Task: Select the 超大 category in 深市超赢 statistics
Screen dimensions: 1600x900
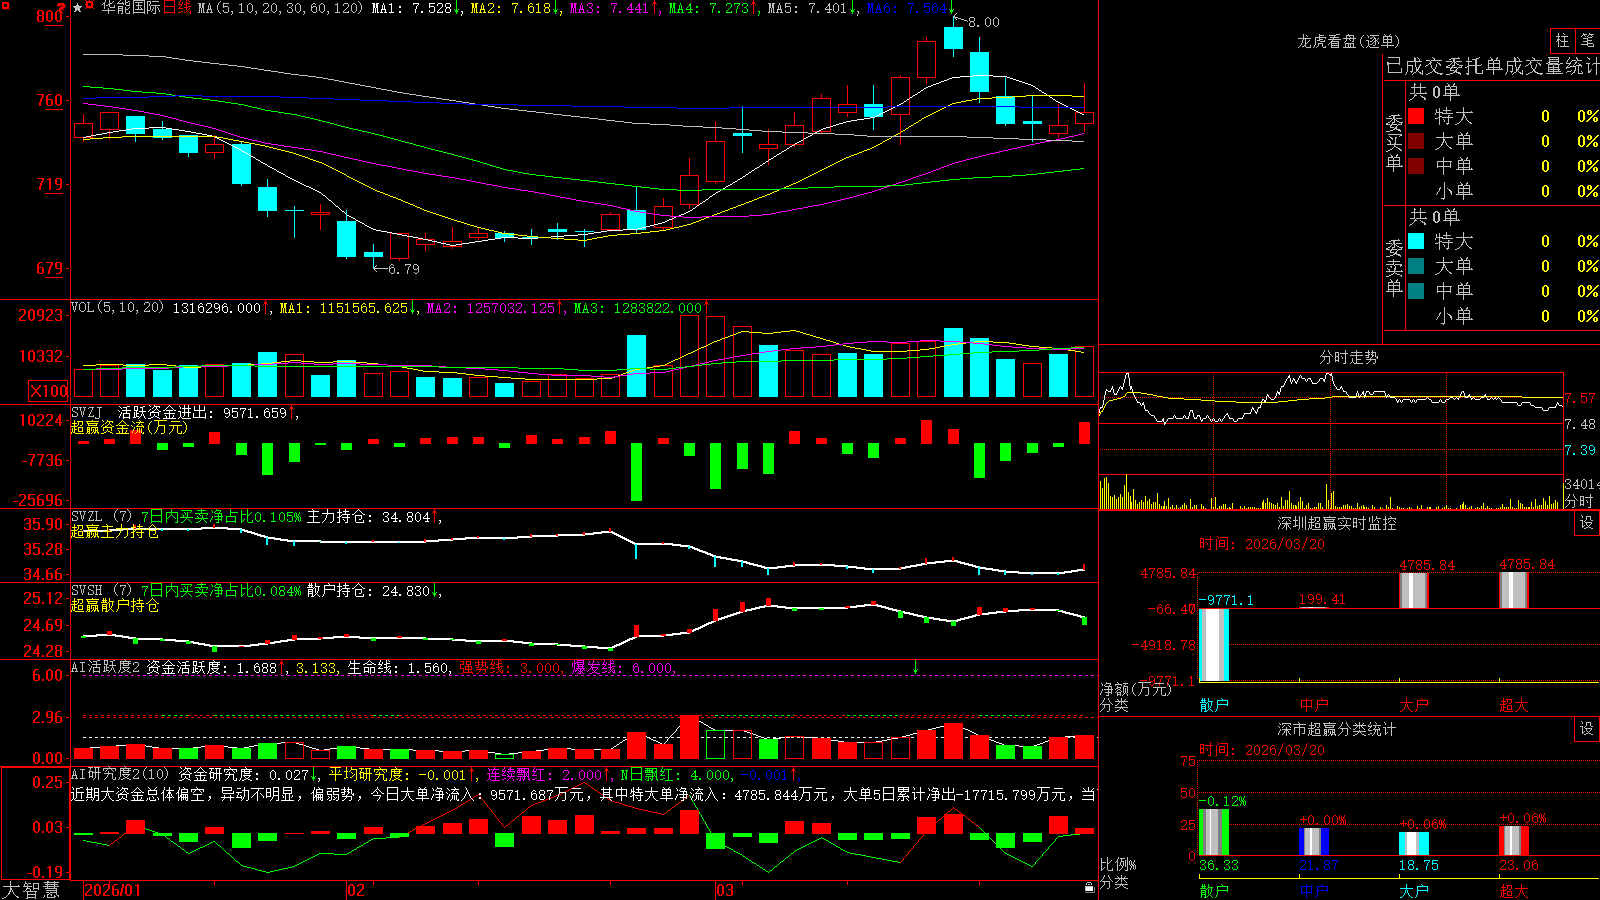Action: pos(1514,890)
